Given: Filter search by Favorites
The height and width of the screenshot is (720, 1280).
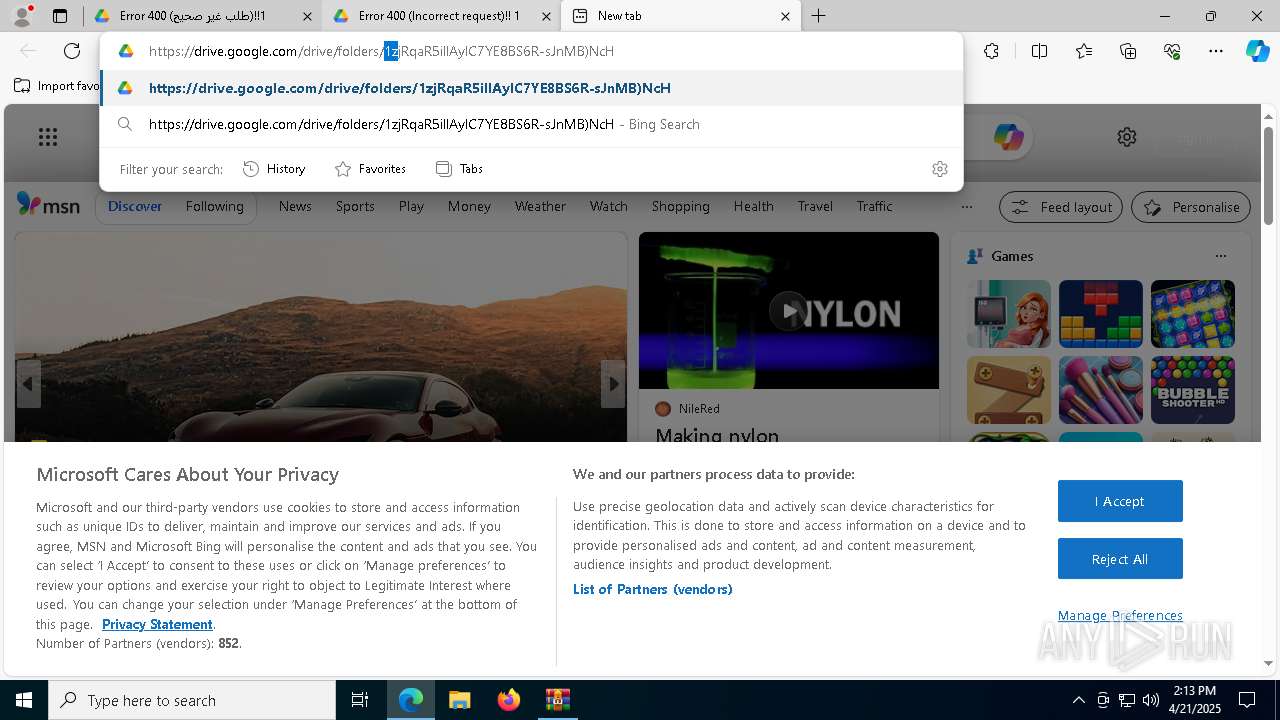Looking at the screenshot, I should 370,169.
